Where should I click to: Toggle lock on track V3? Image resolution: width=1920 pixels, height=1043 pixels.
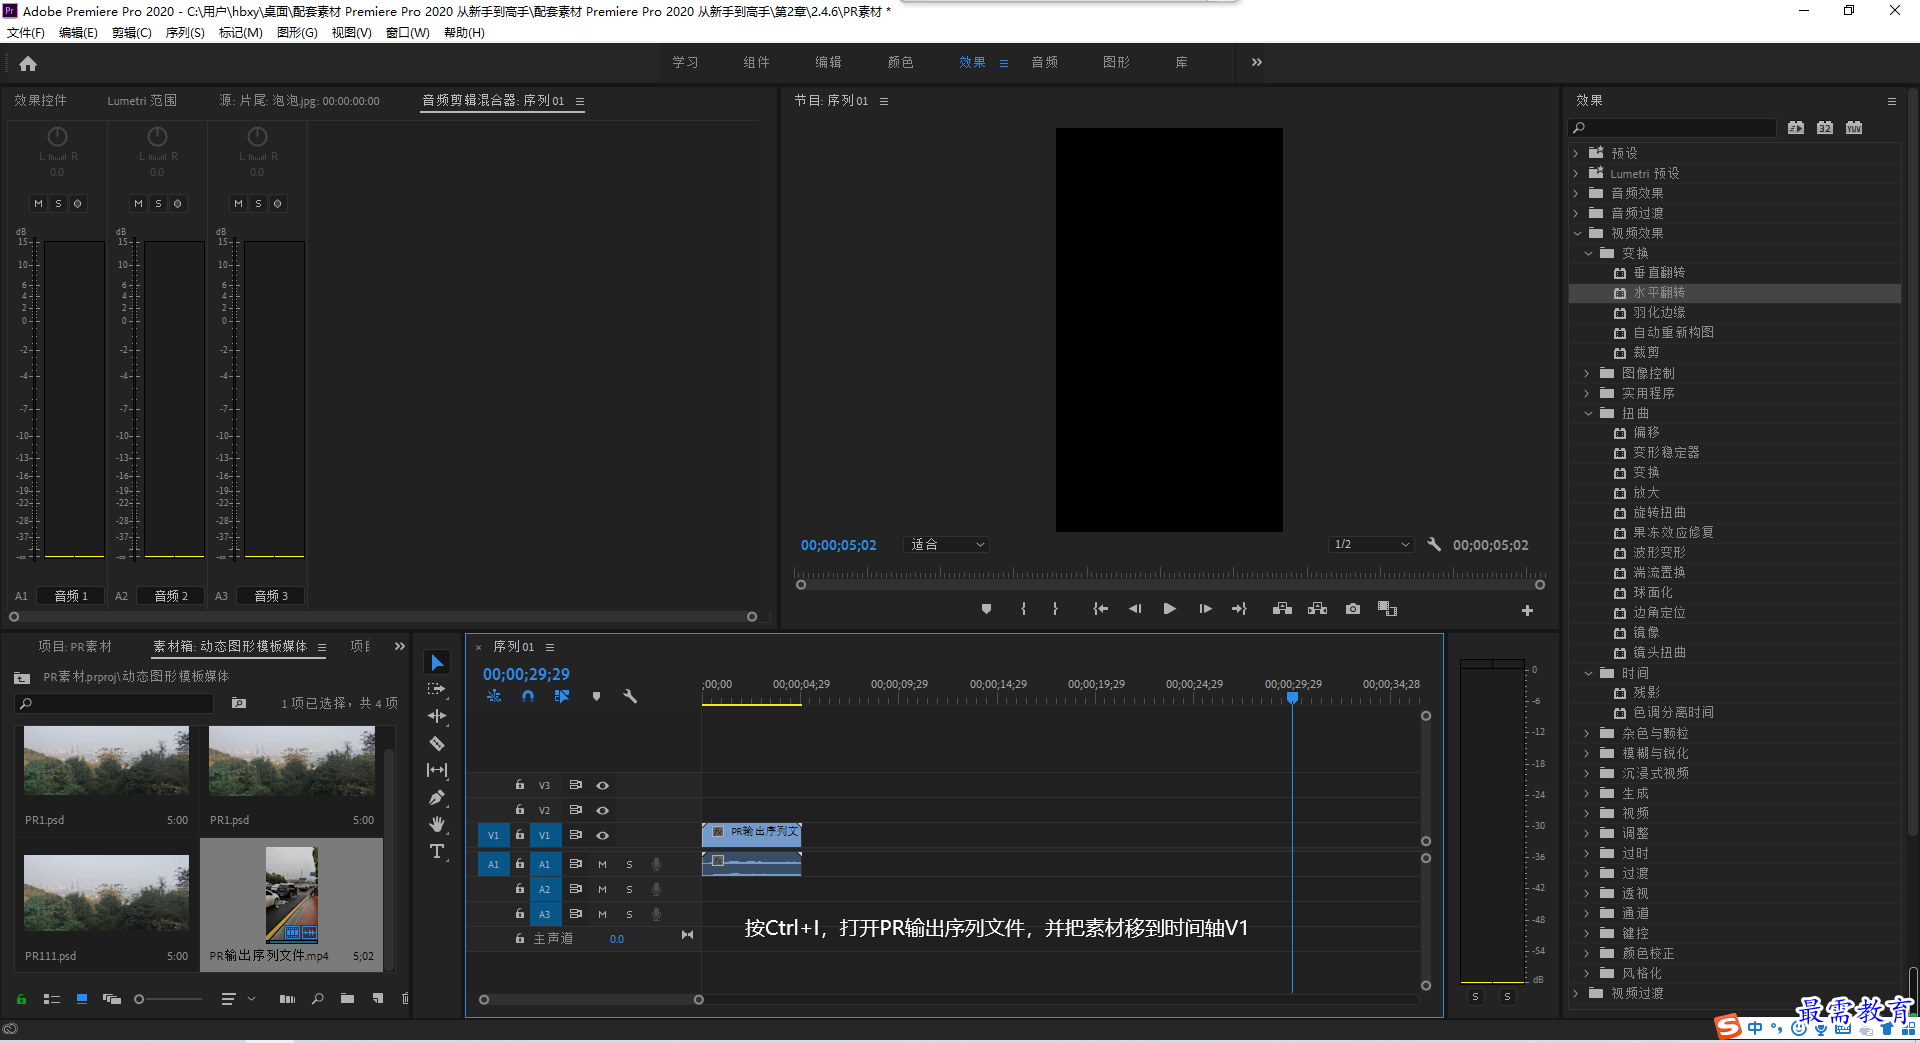click(520, 785)
